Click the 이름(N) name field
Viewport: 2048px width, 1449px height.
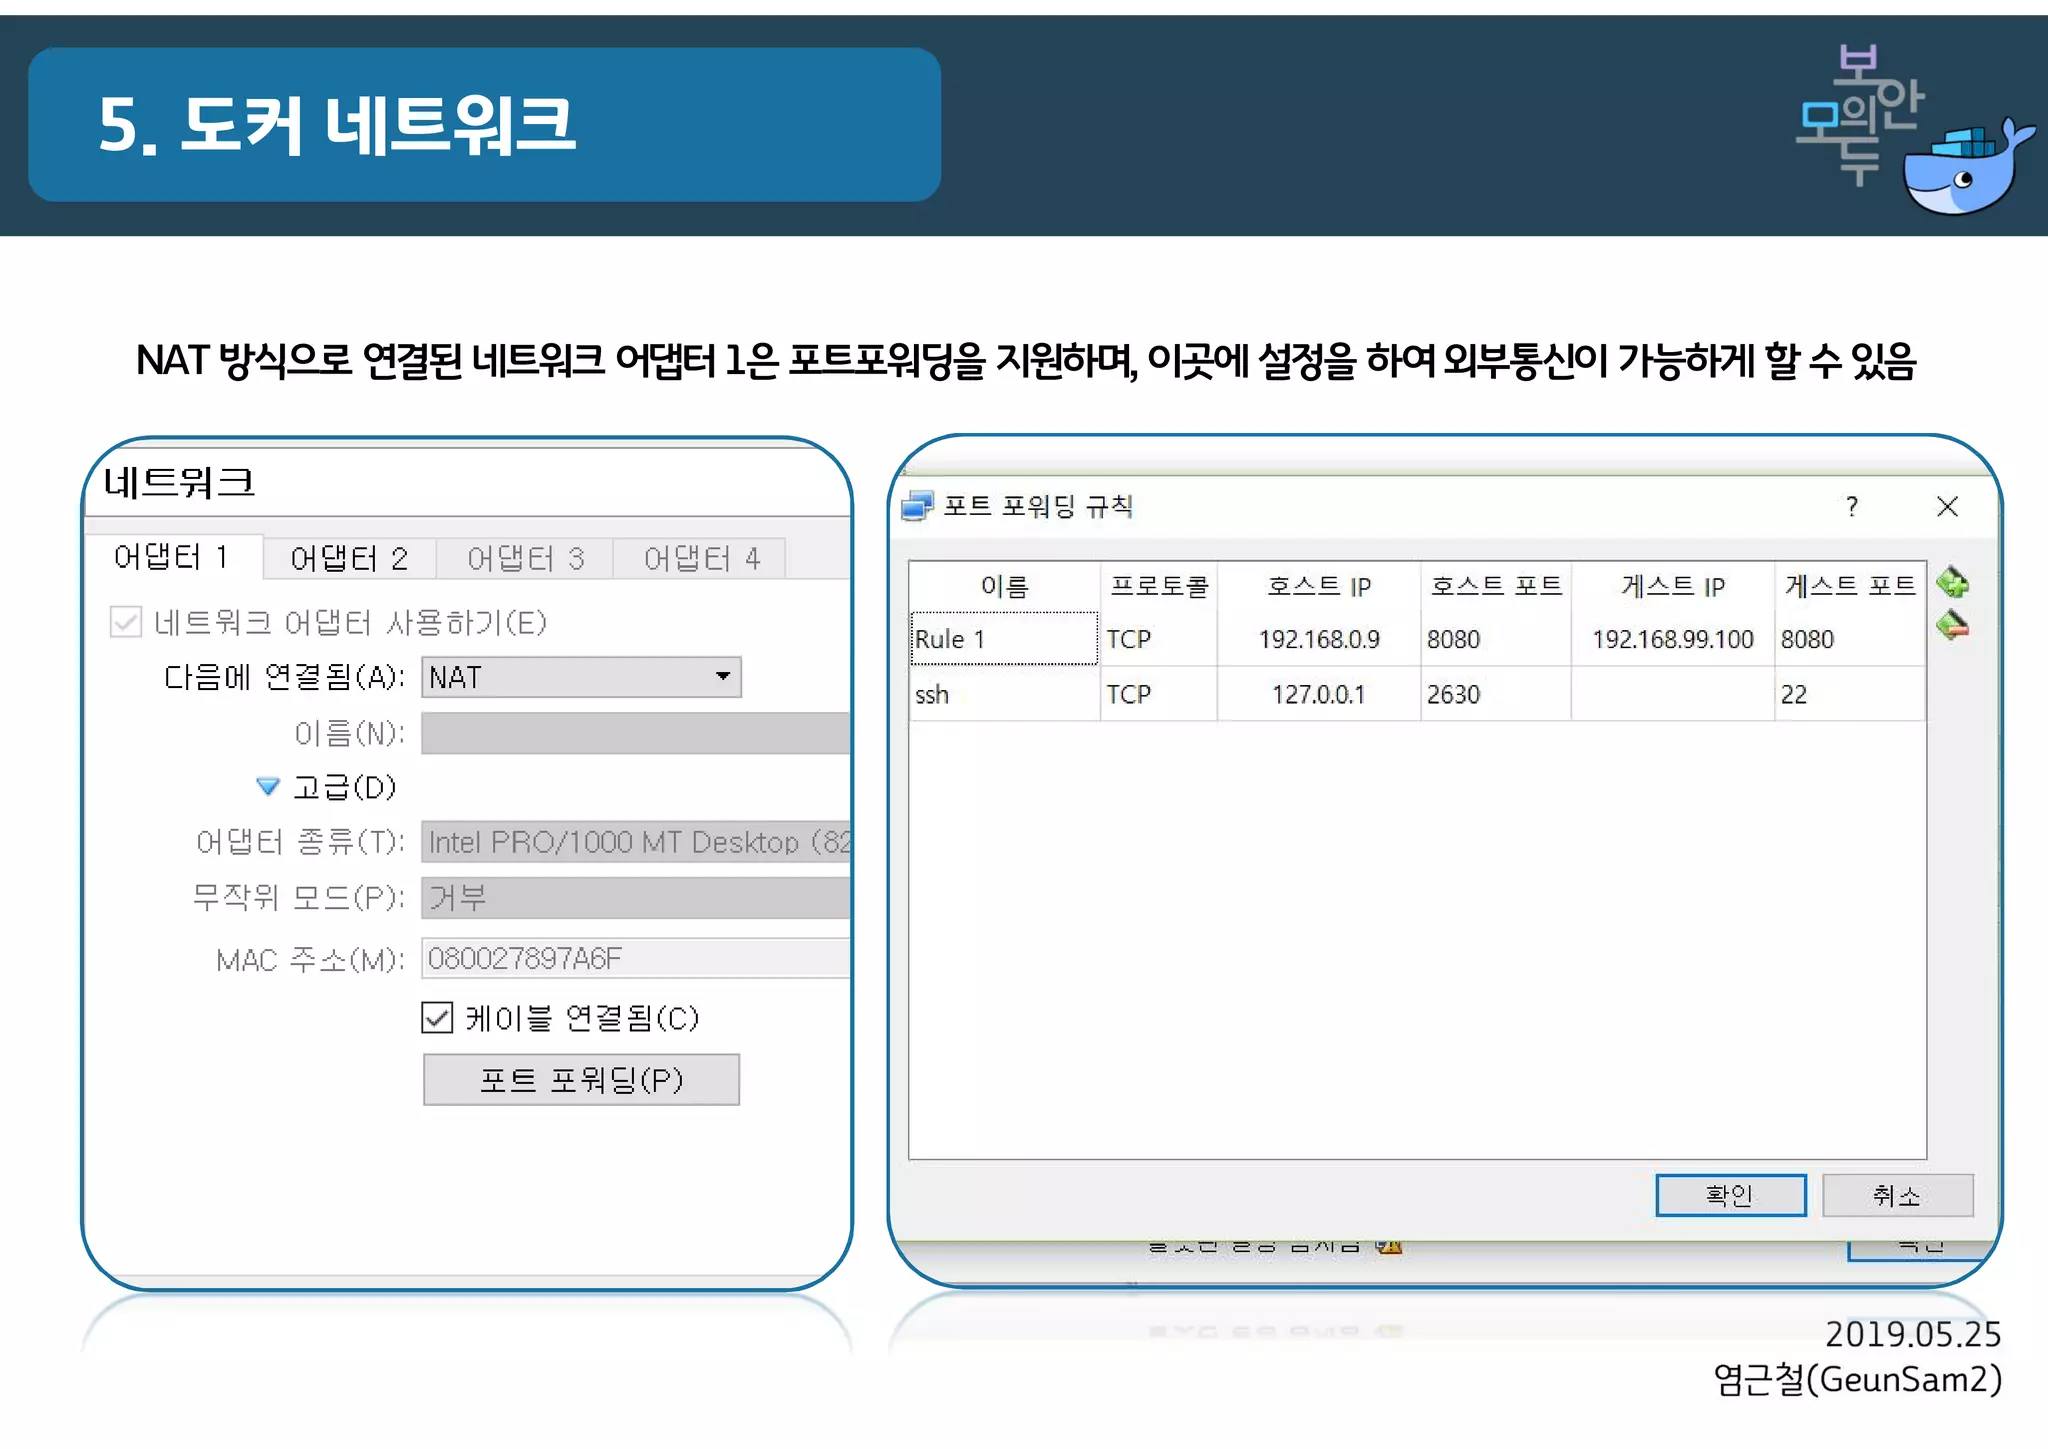click(636, 733)
